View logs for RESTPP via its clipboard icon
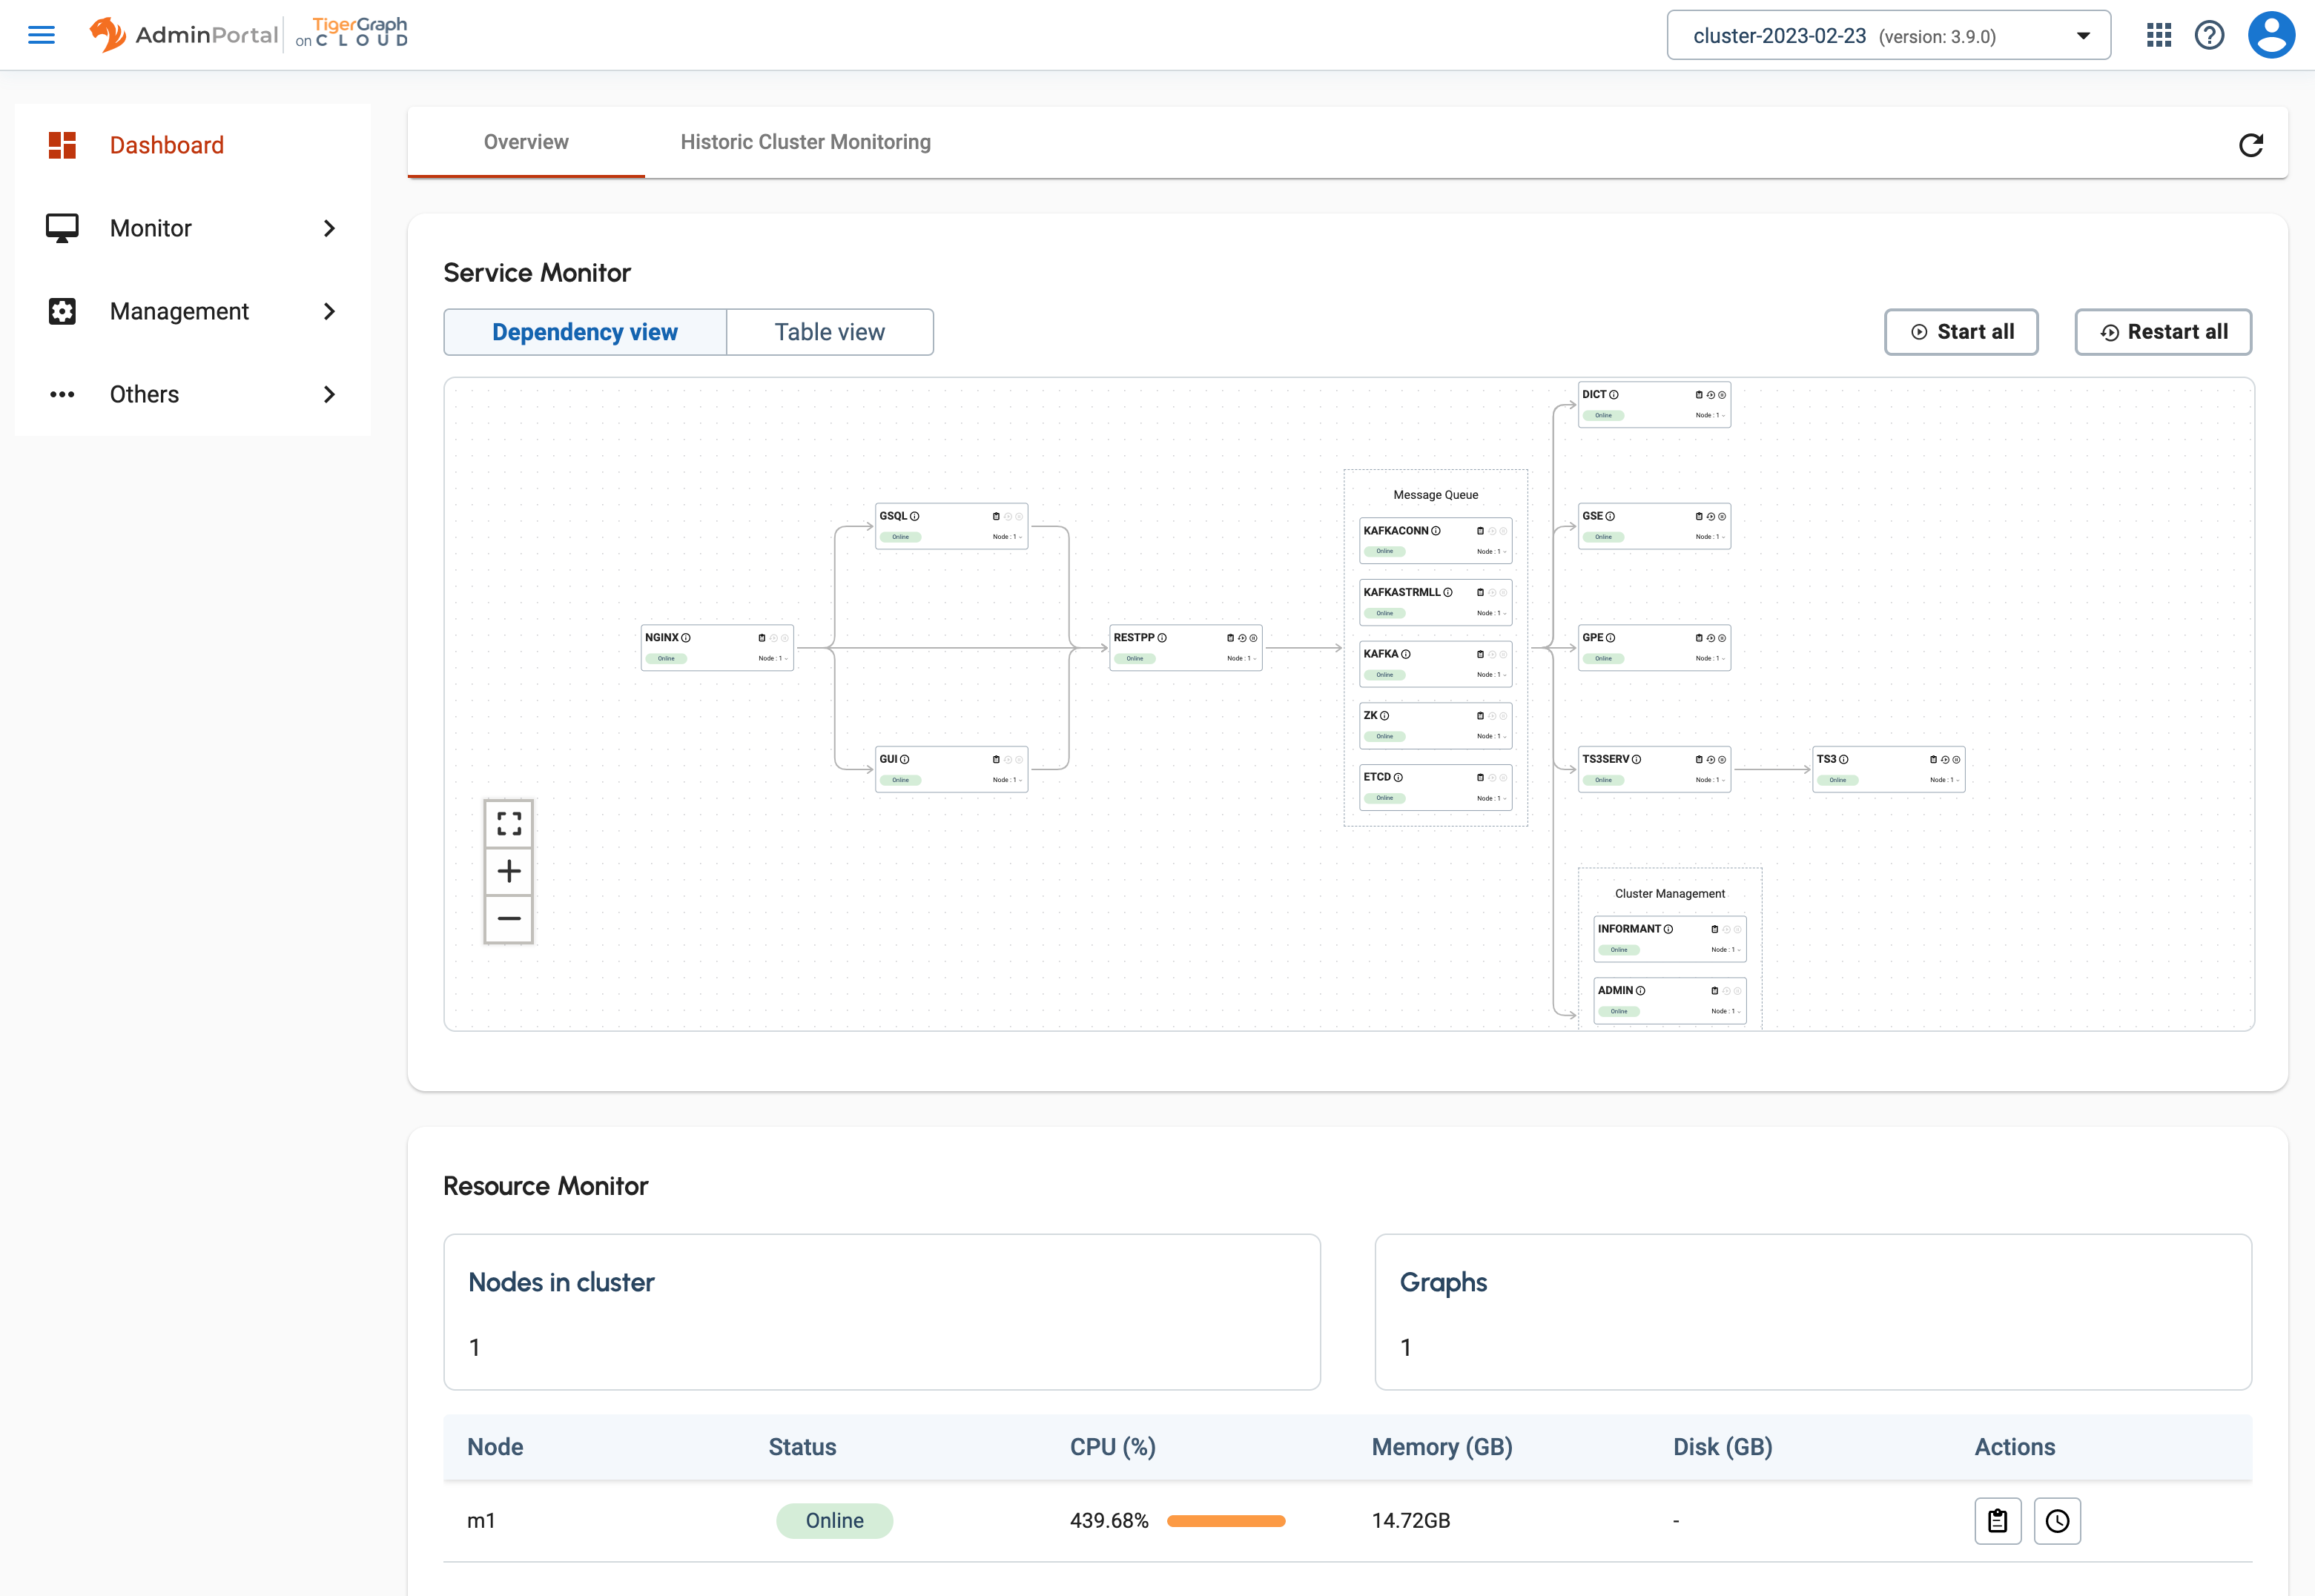 pyautogui.click(x=1231, y=637)
